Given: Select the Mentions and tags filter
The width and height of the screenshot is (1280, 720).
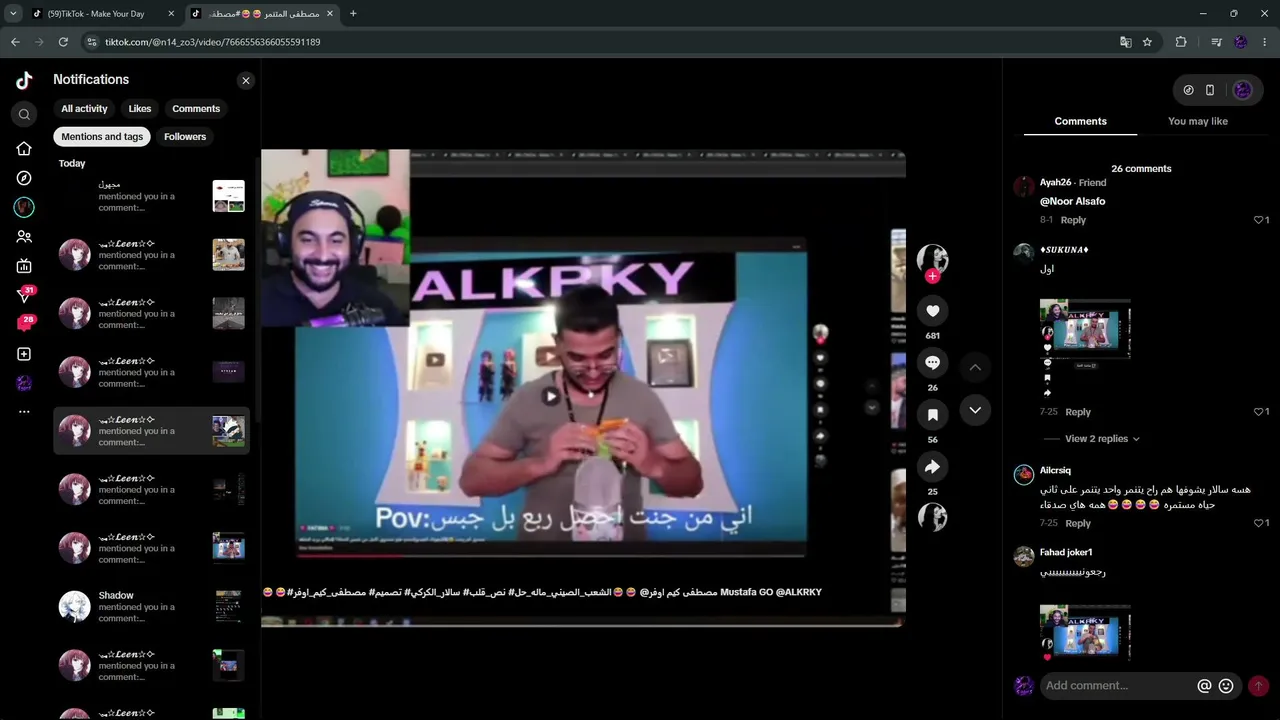Looking at the screenshot, I should pyautogui.click(x=102, y=137).
